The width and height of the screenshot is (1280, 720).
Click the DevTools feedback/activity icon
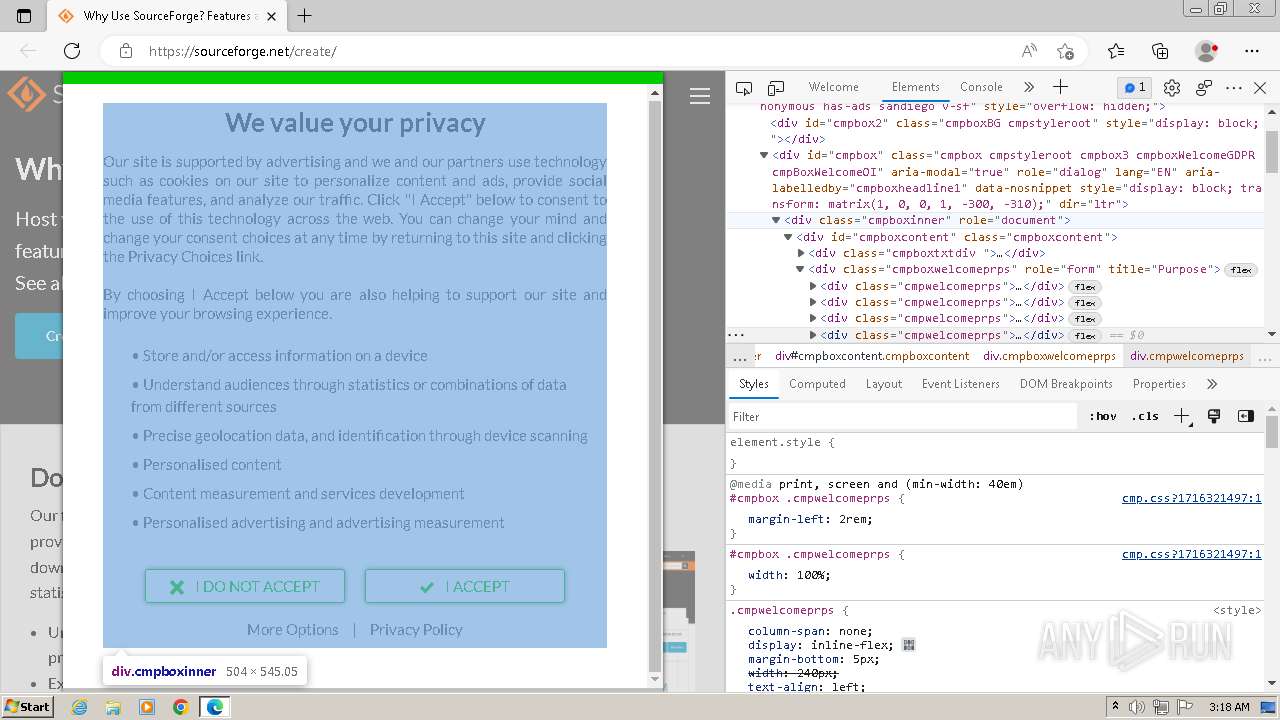[1204, 88]
